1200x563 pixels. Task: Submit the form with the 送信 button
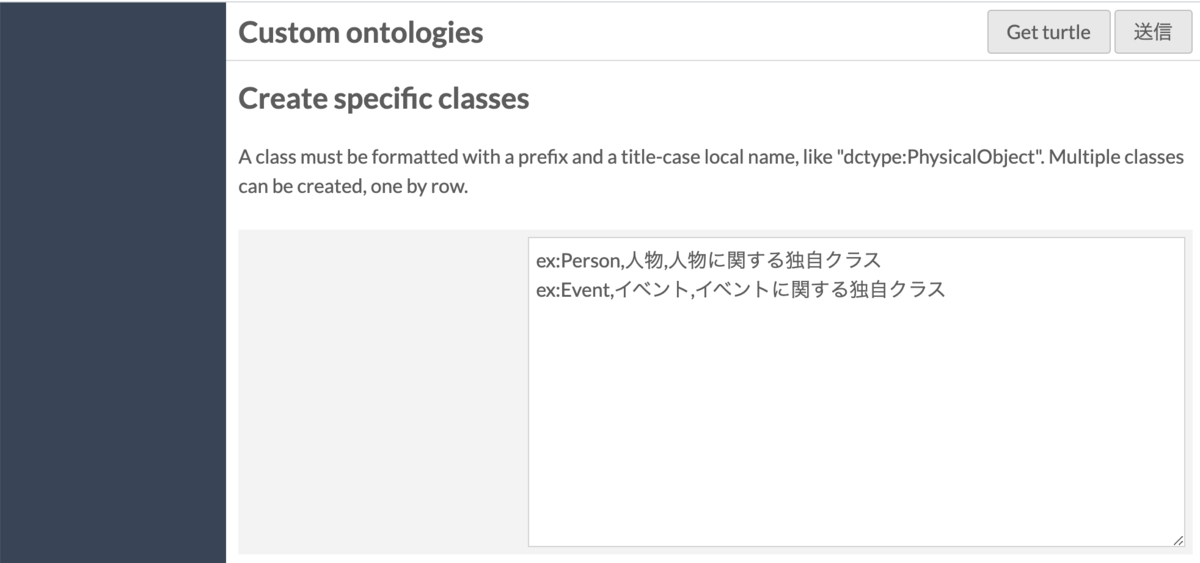pyautogui.click(x=1153, y=31)
